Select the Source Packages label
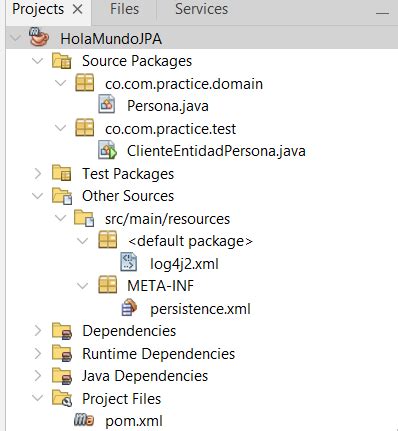398x431 pixels. pos(137,61)
